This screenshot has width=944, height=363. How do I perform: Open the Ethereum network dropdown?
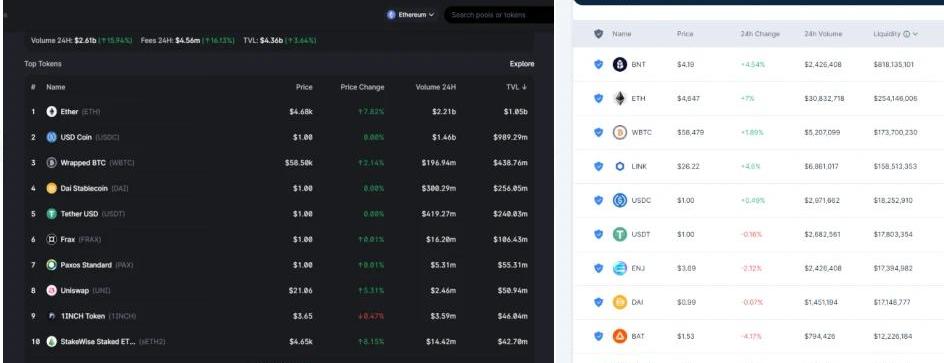(x=411, y=15)
